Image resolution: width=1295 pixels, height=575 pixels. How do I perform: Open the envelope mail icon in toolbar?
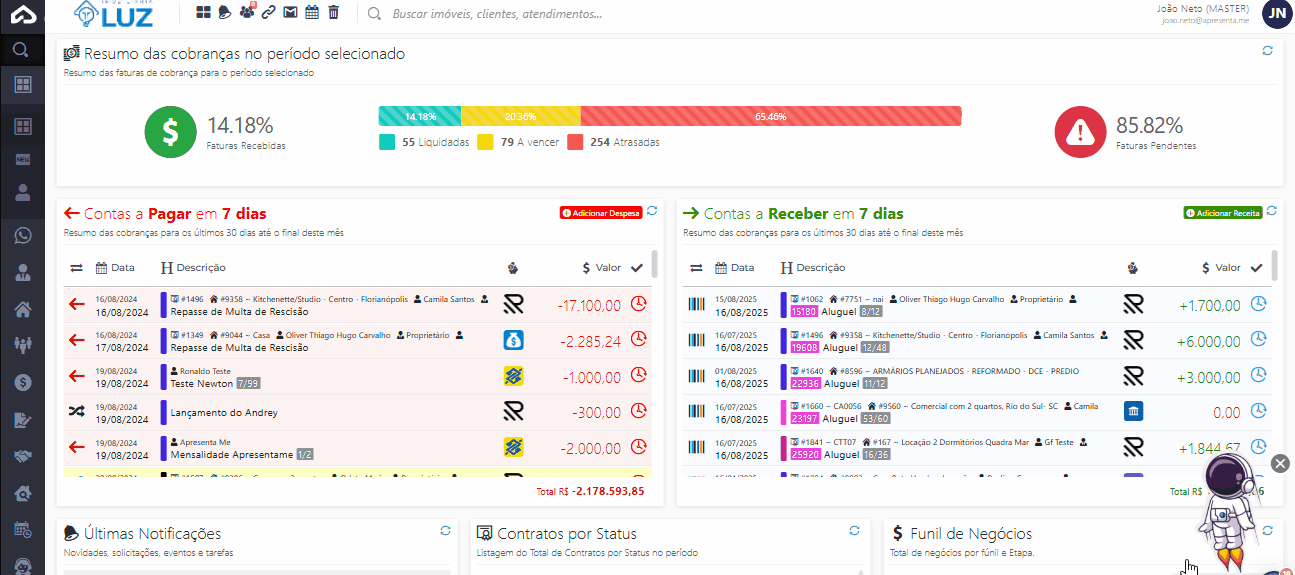(x=290, y=13)
